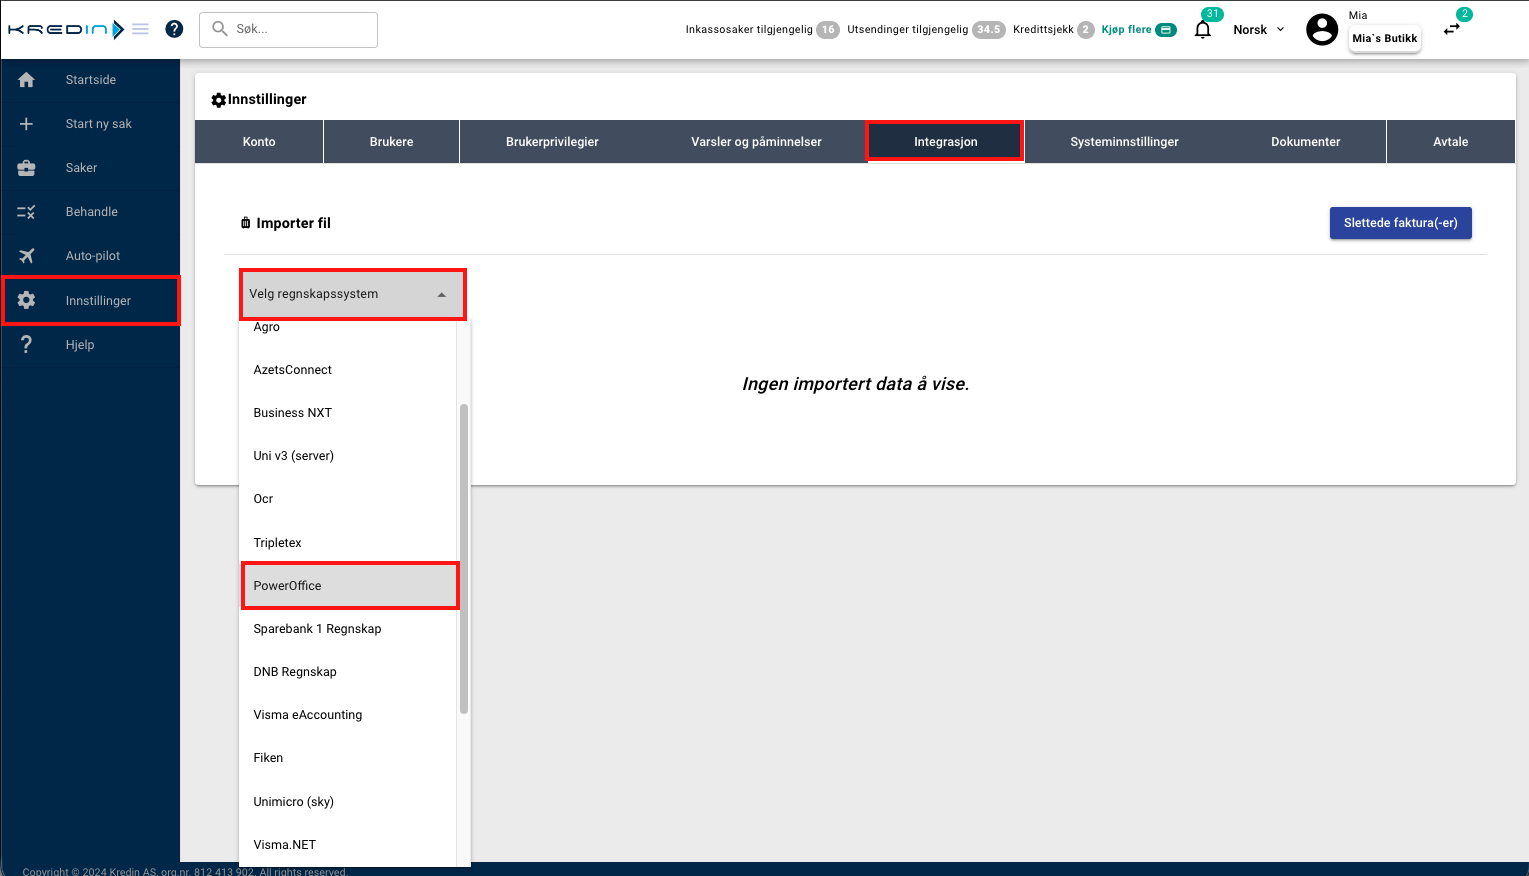Open Behandle in the sidebar
Viewport: 1529px width, 876px height.
coord(91,212)
